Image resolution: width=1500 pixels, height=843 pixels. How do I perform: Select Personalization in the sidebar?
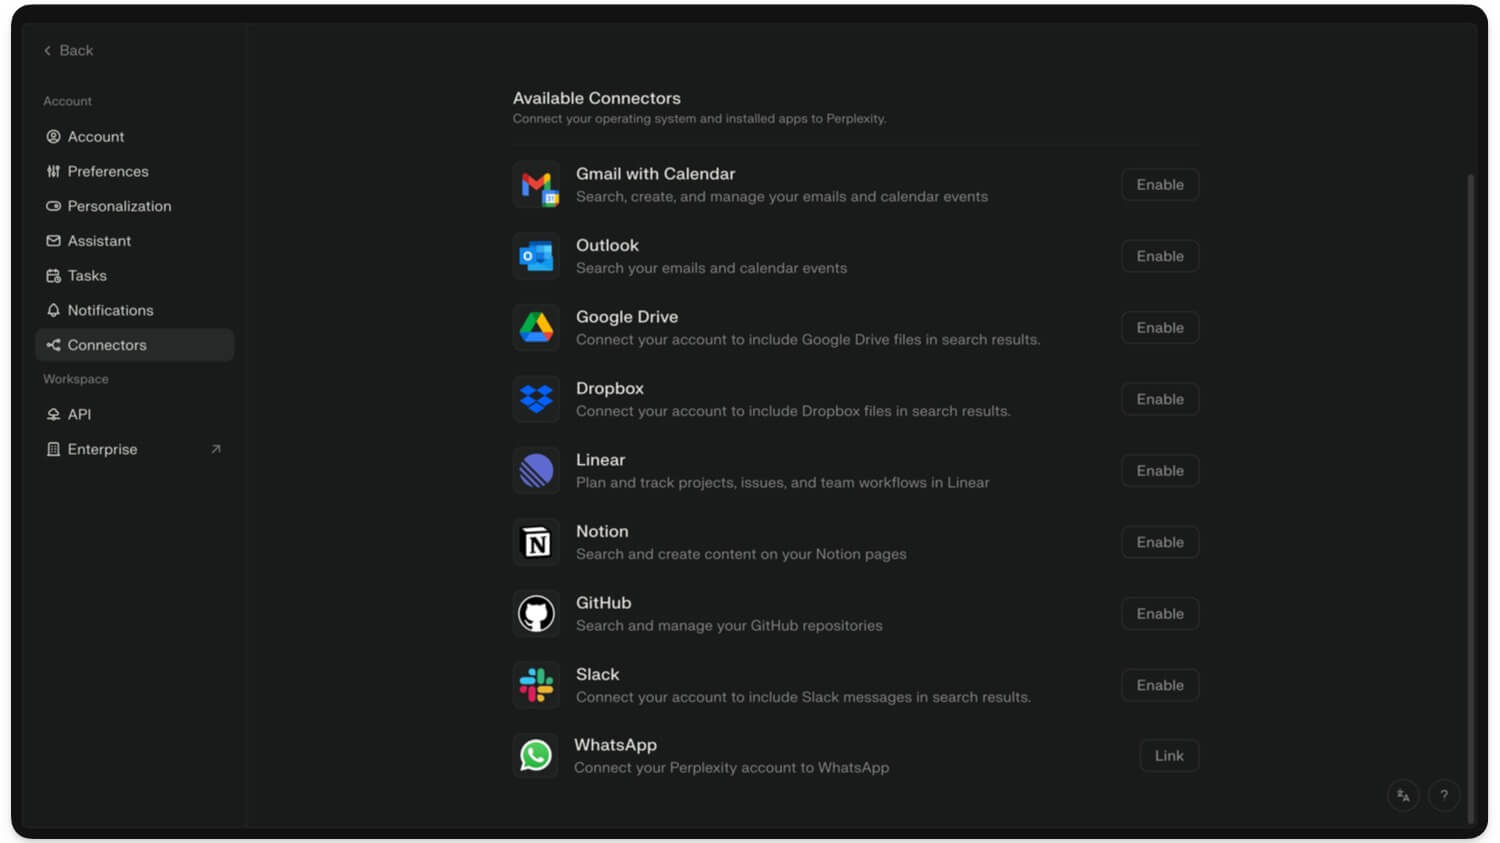118,206
